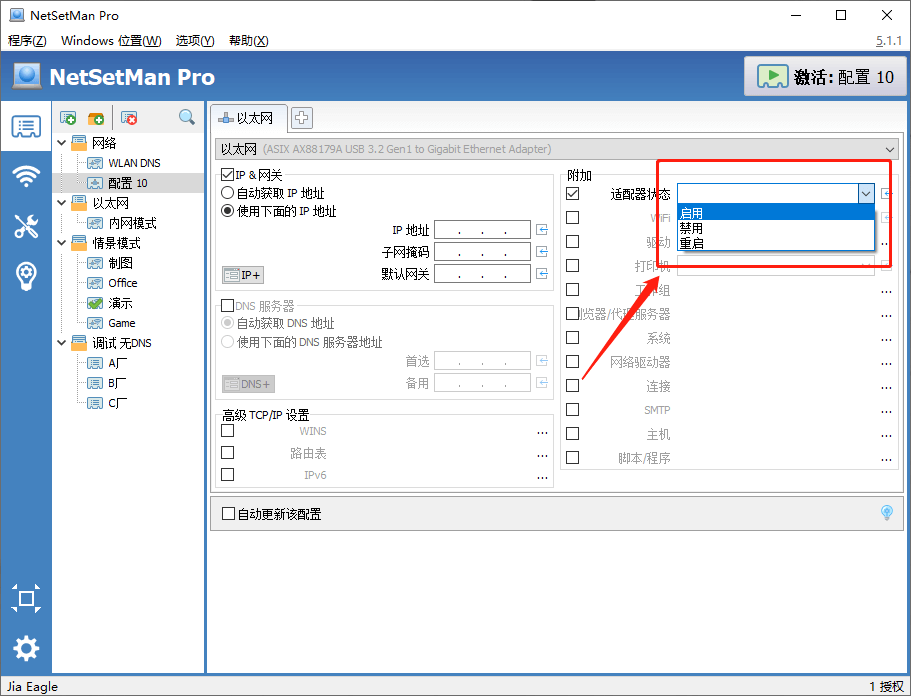911x696 pixels.
Task: Uncheck the IP & 网关 checkbox
Action: (228, 174)
